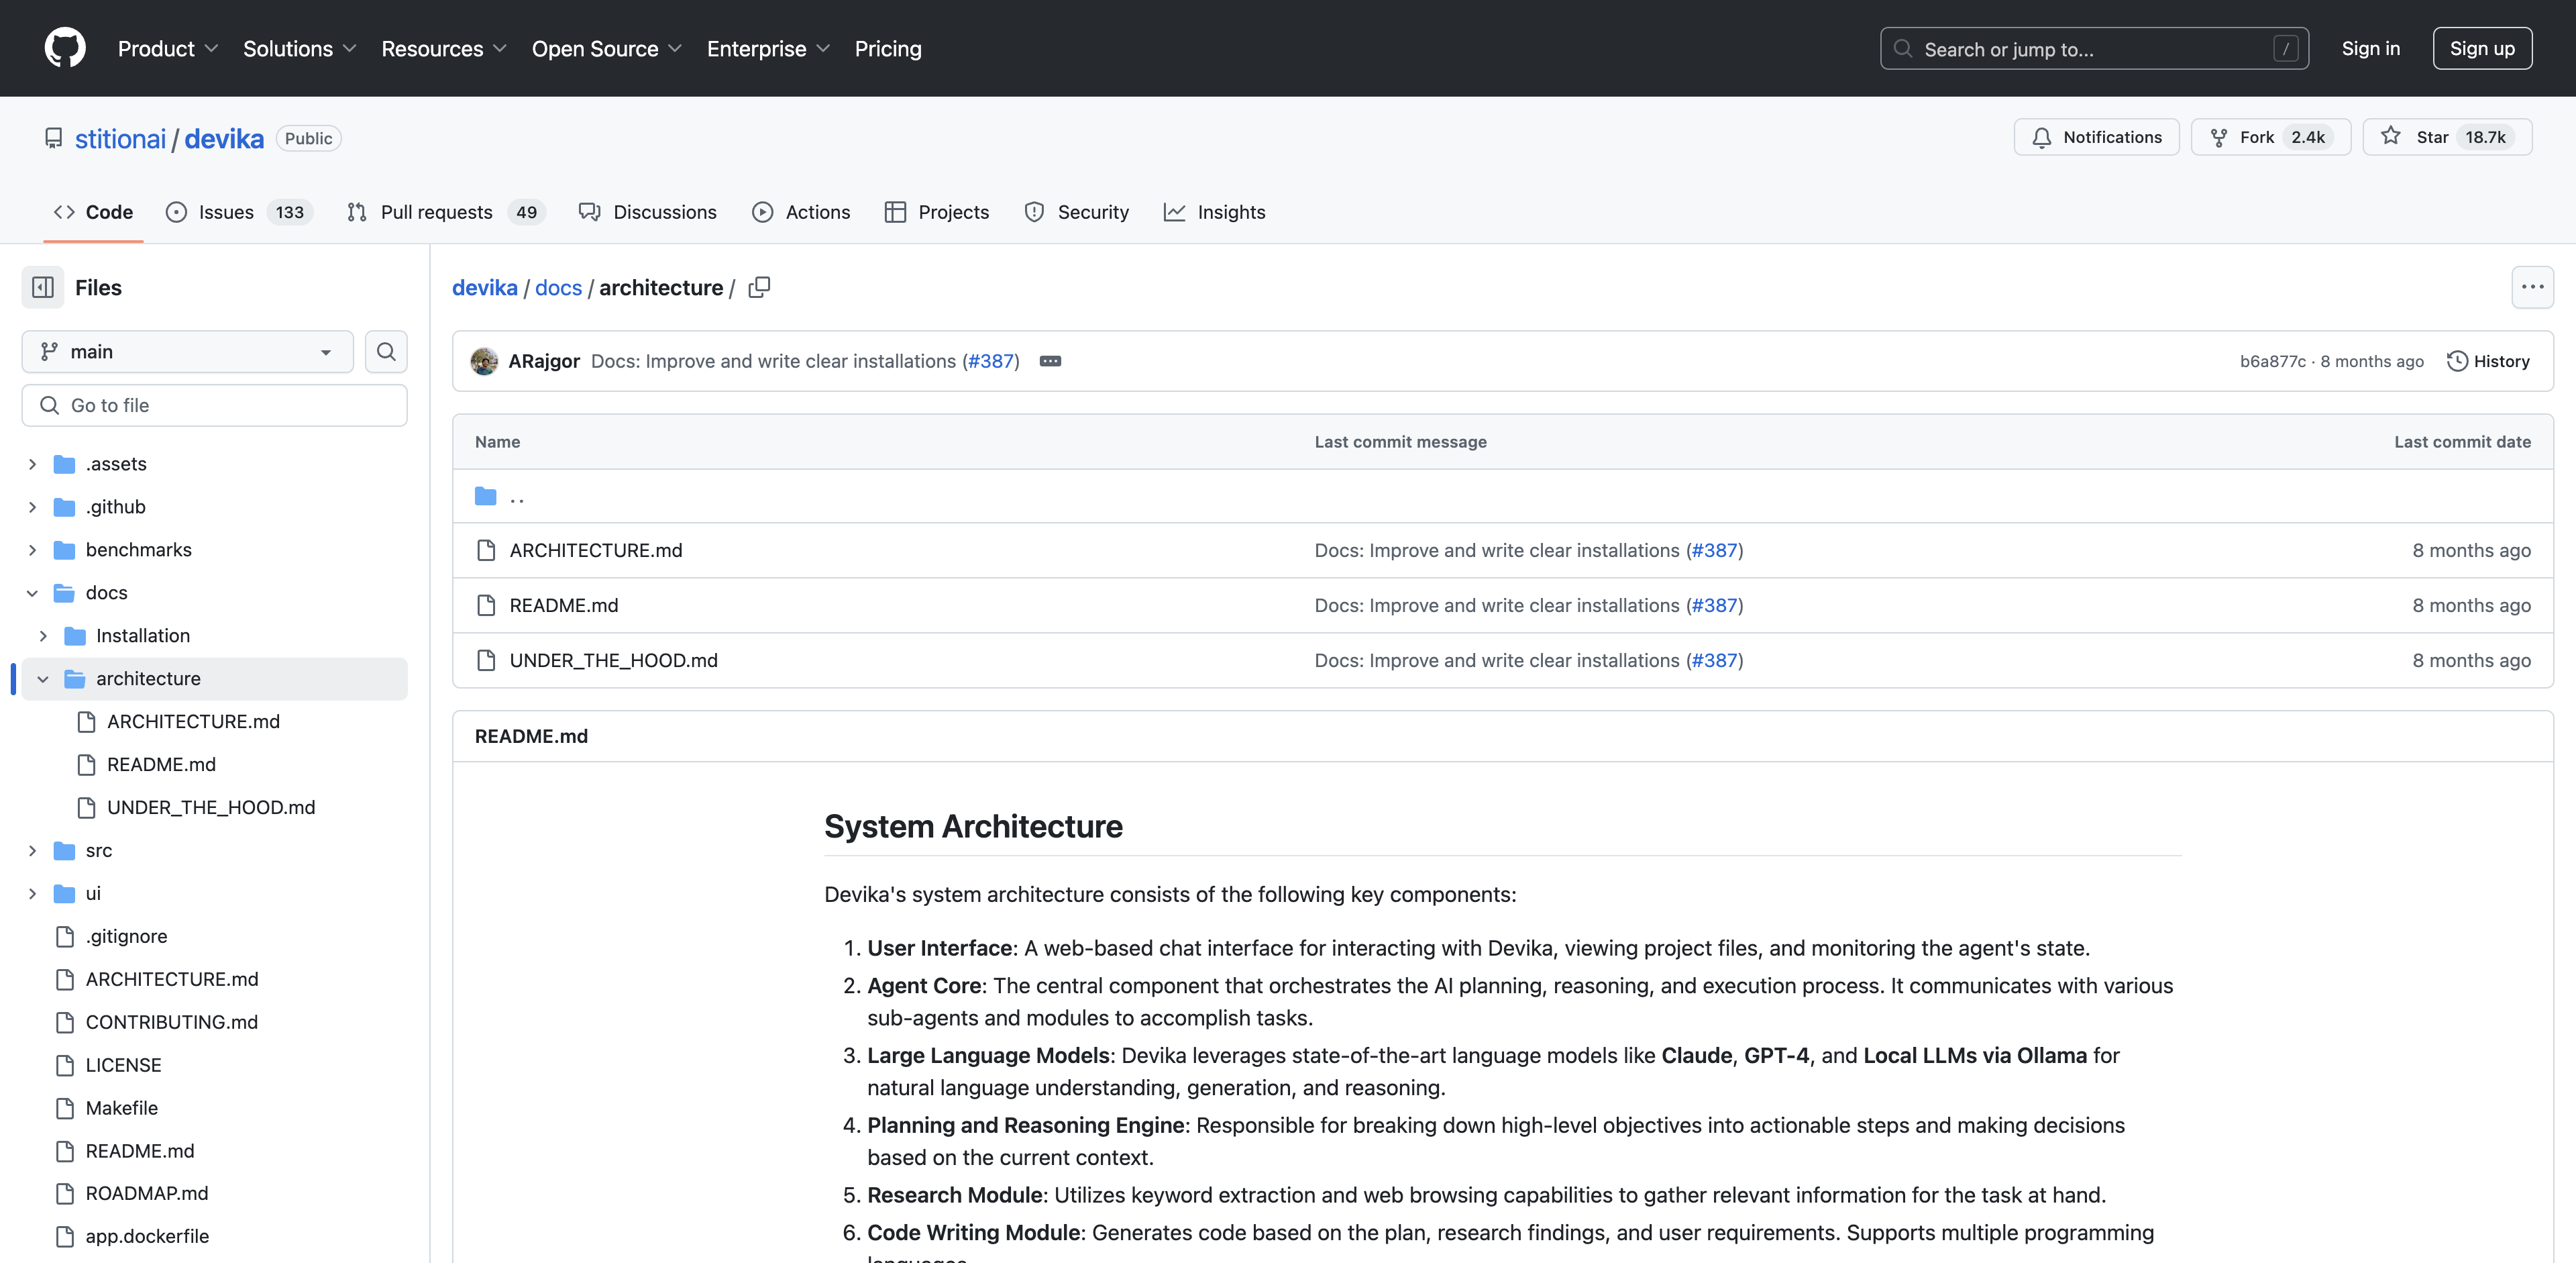This screenshot has height=1263, width=2576.
Task: Open the stitionai owner link
Action: pos(120,138)
